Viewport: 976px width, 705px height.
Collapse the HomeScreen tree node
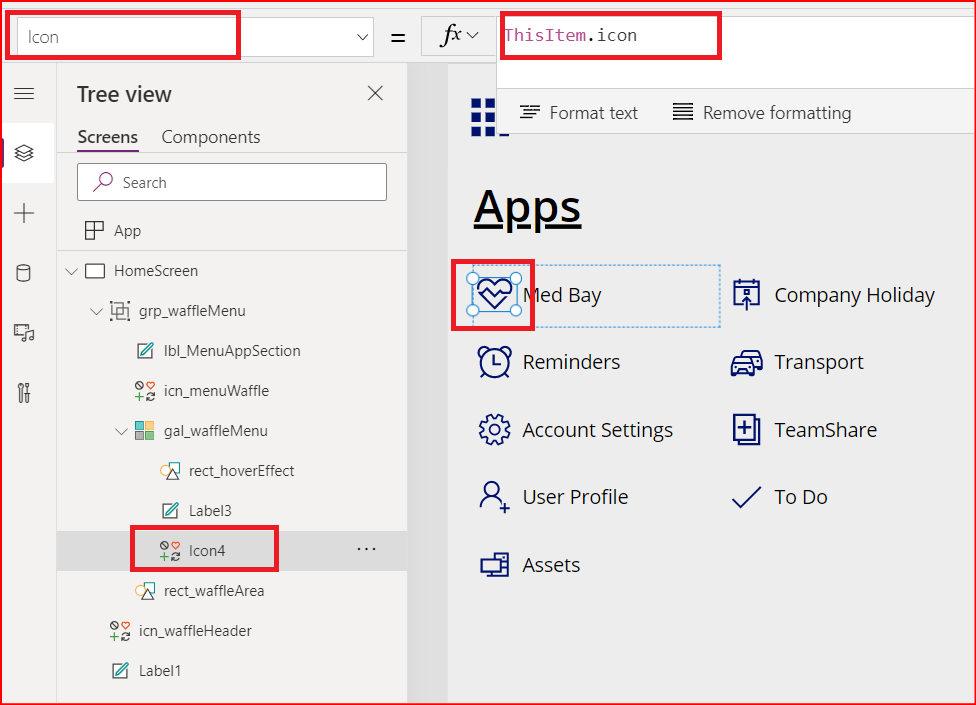pos(71,271)
